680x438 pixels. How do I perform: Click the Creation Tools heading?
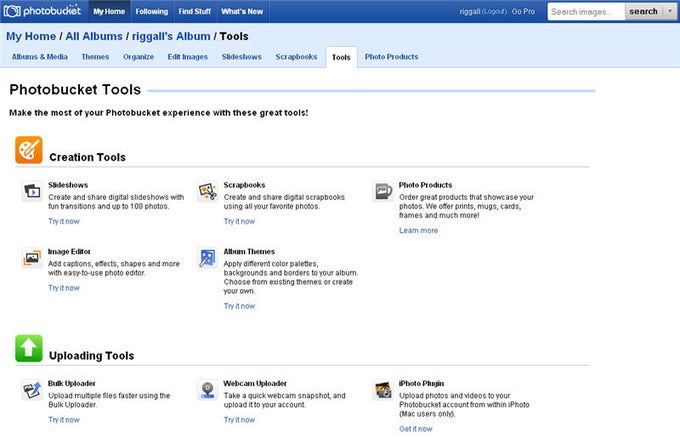click(88, 157)
